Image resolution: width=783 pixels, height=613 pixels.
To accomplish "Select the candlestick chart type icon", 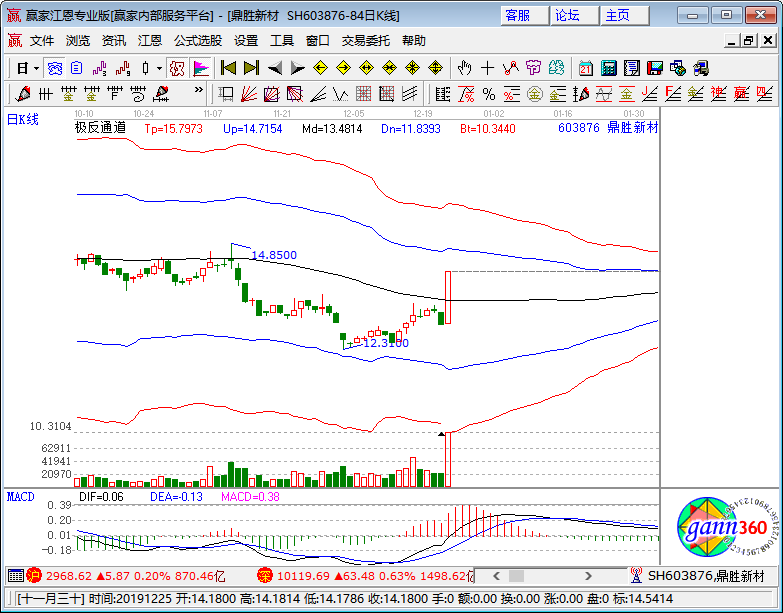I will (x=145, y=68).
